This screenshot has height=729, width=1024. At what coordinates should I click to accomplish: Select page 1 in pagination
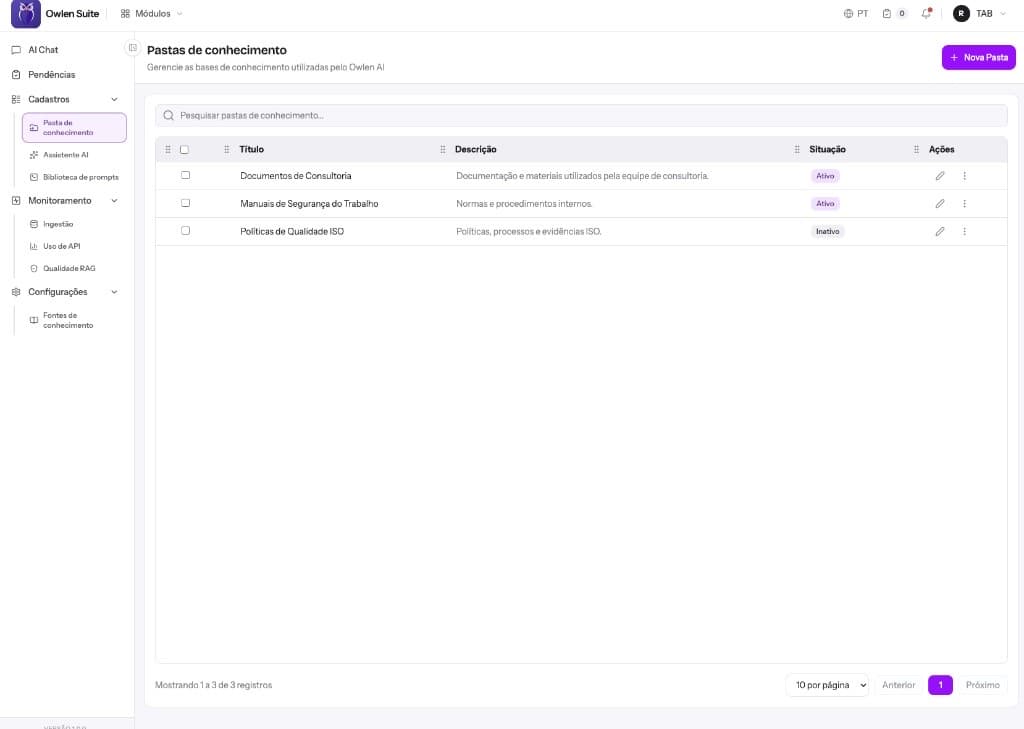pos(940,685)
